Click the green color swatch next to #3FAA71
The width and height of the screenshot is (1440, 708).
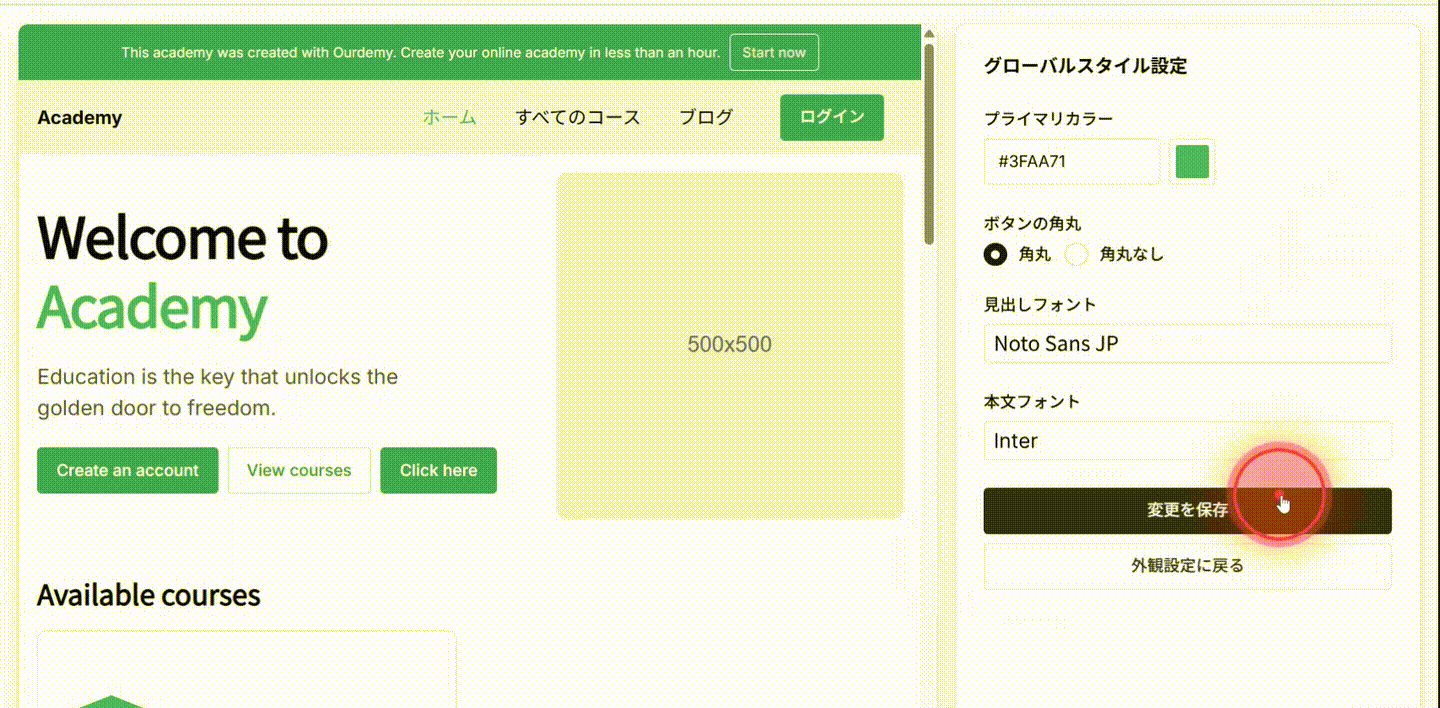coord(1191,161)
